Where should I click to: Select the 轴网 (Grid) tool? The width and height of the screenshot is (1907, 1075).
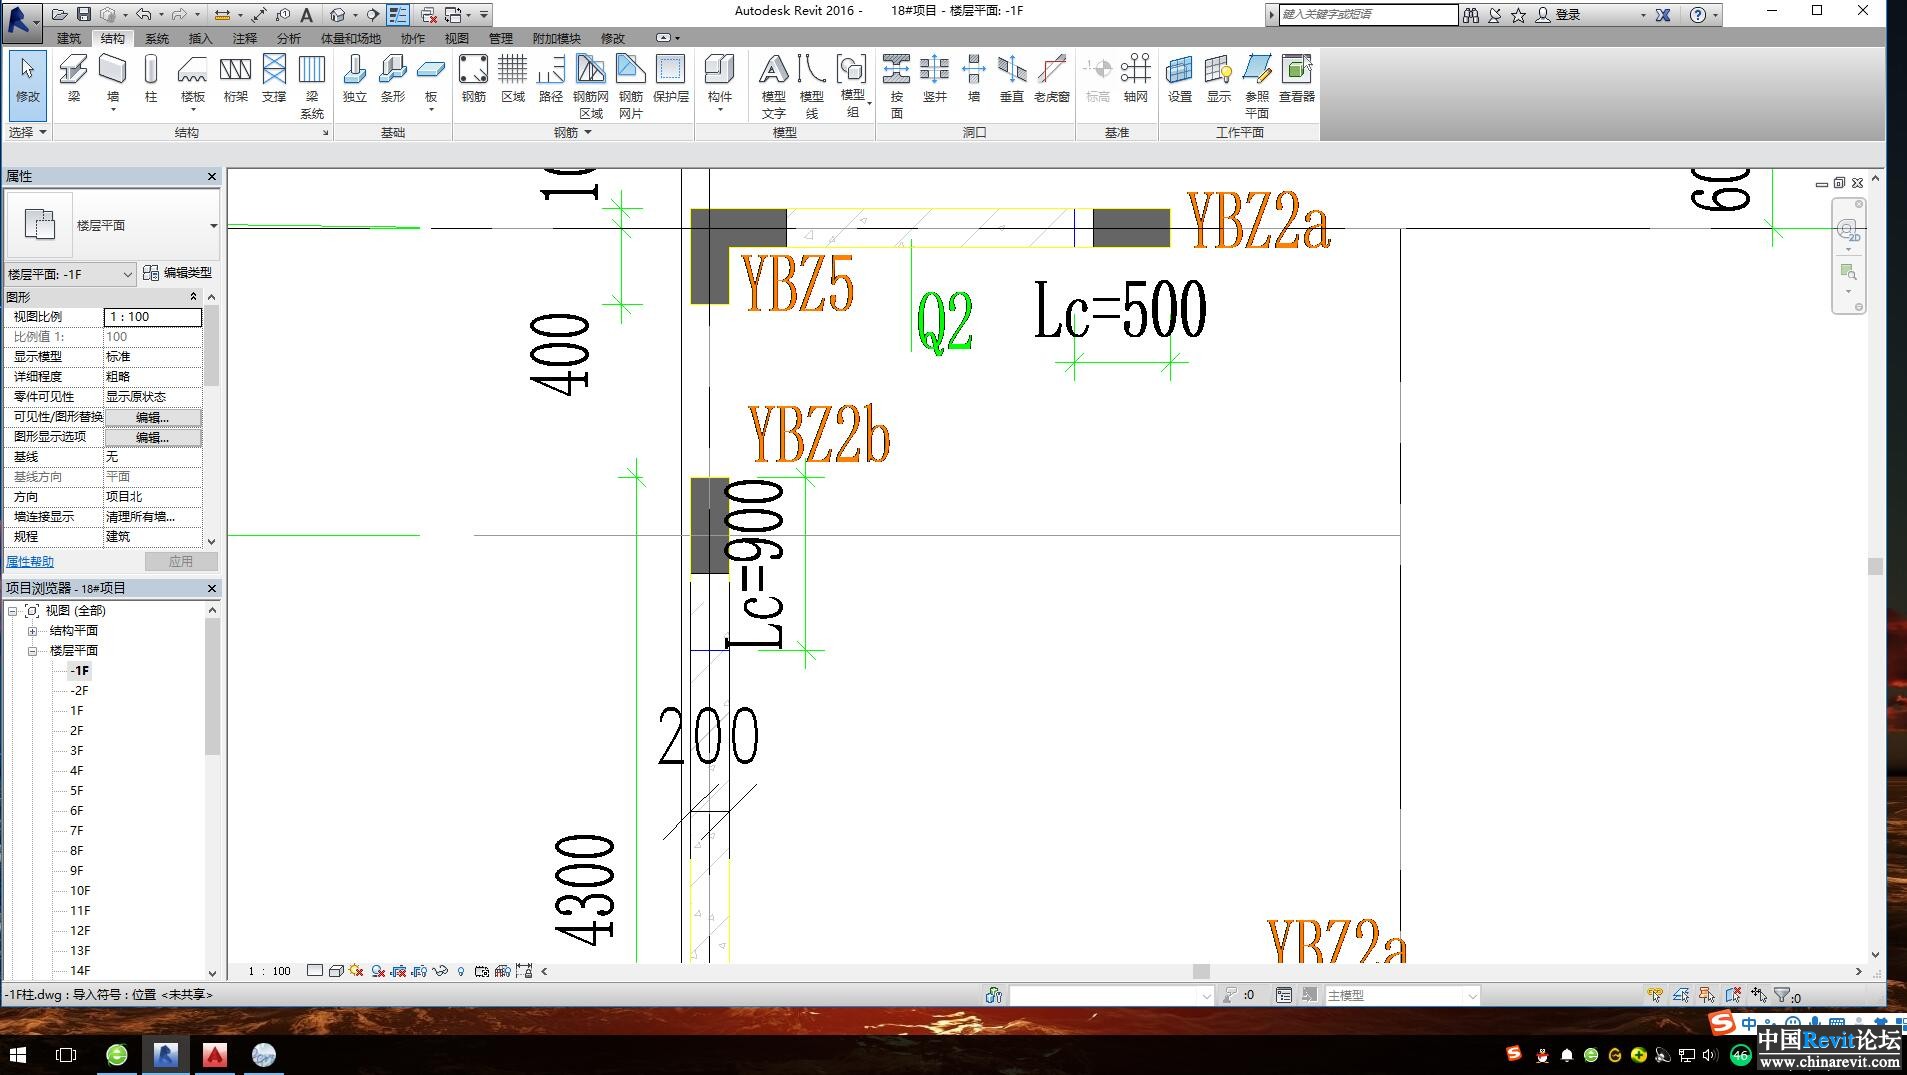(1135, 79)
